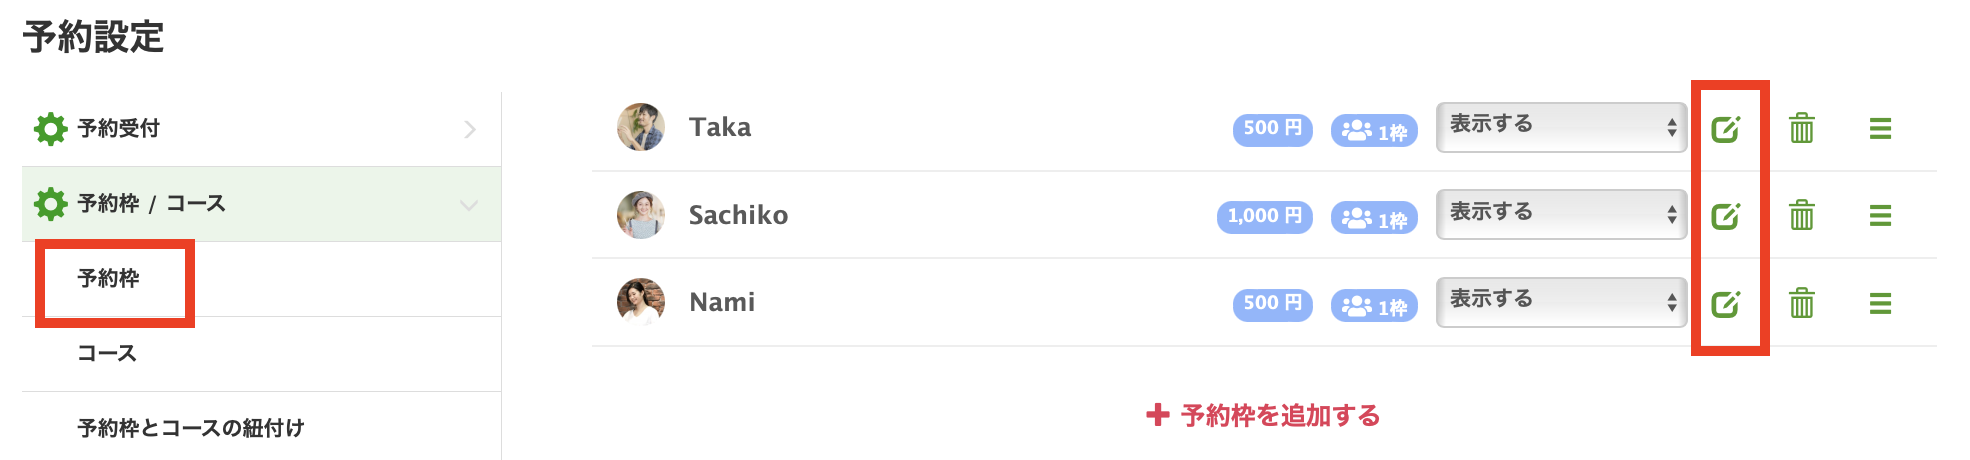
Task: Collapse the 予約枠 / コース section
Action: coord(261,204)
